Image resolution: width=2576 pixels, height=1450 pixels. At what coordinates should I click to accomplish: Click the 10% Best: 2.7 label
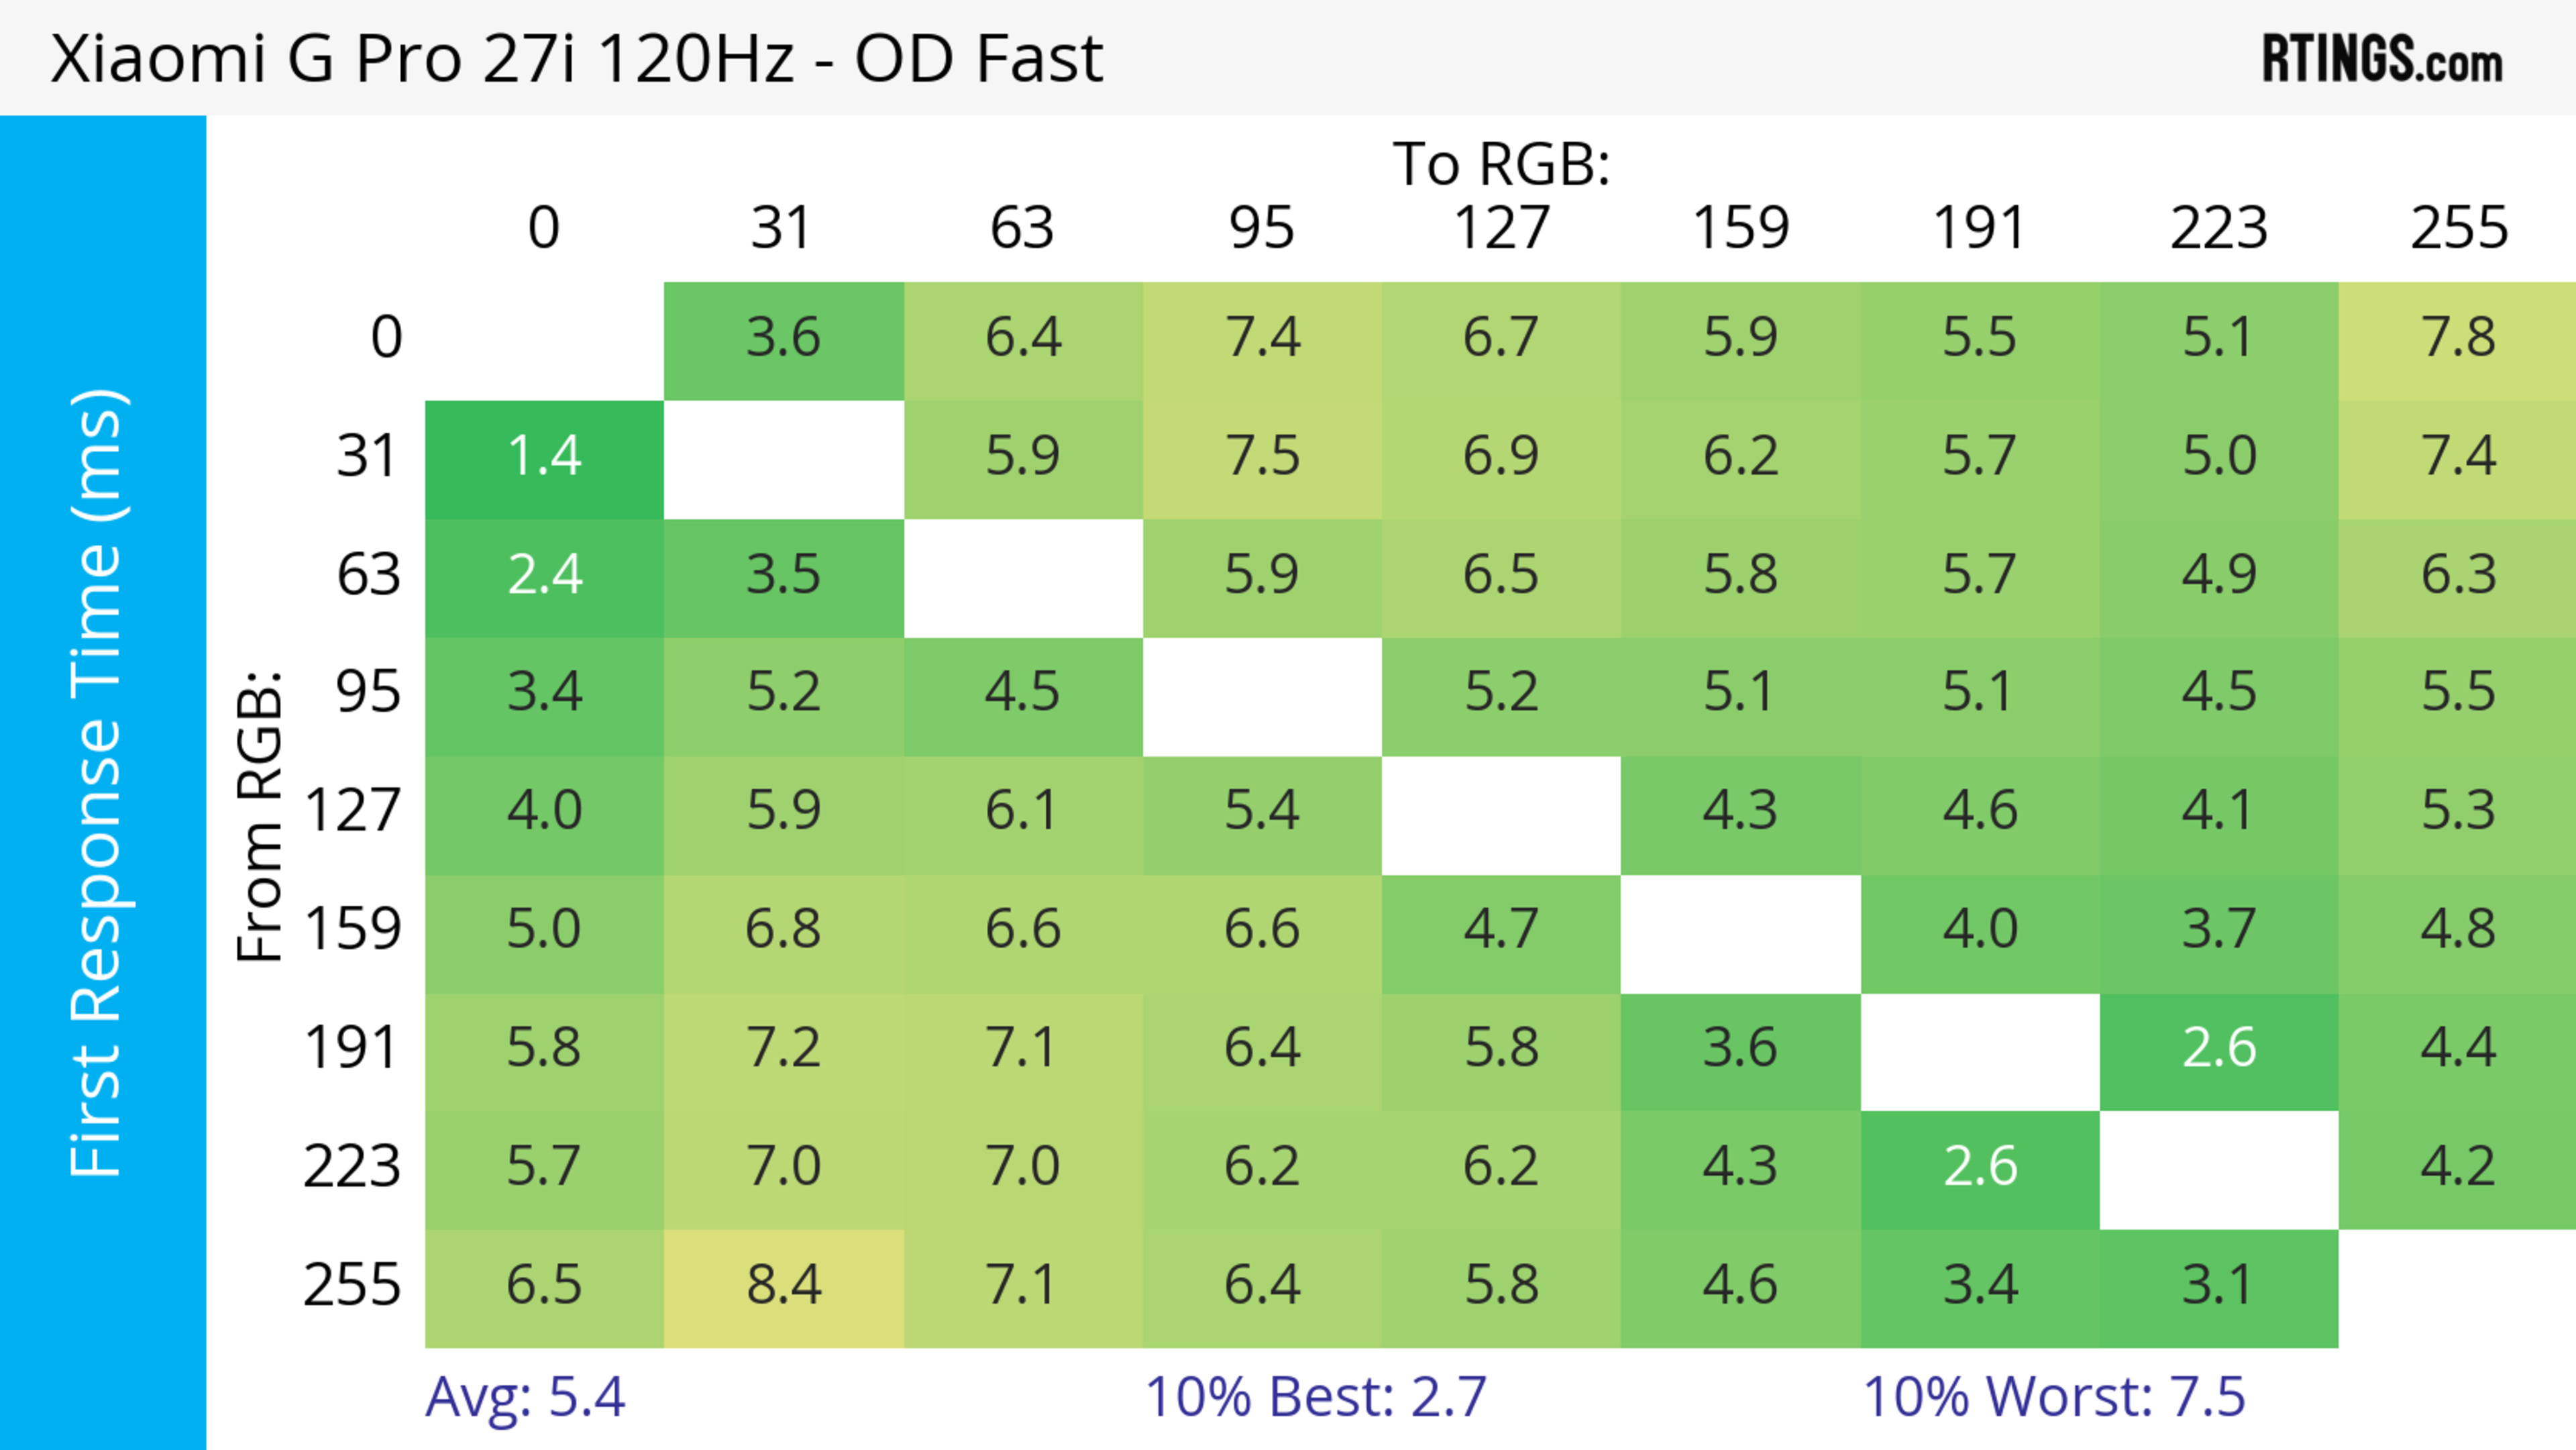tap(1315, 1397)
